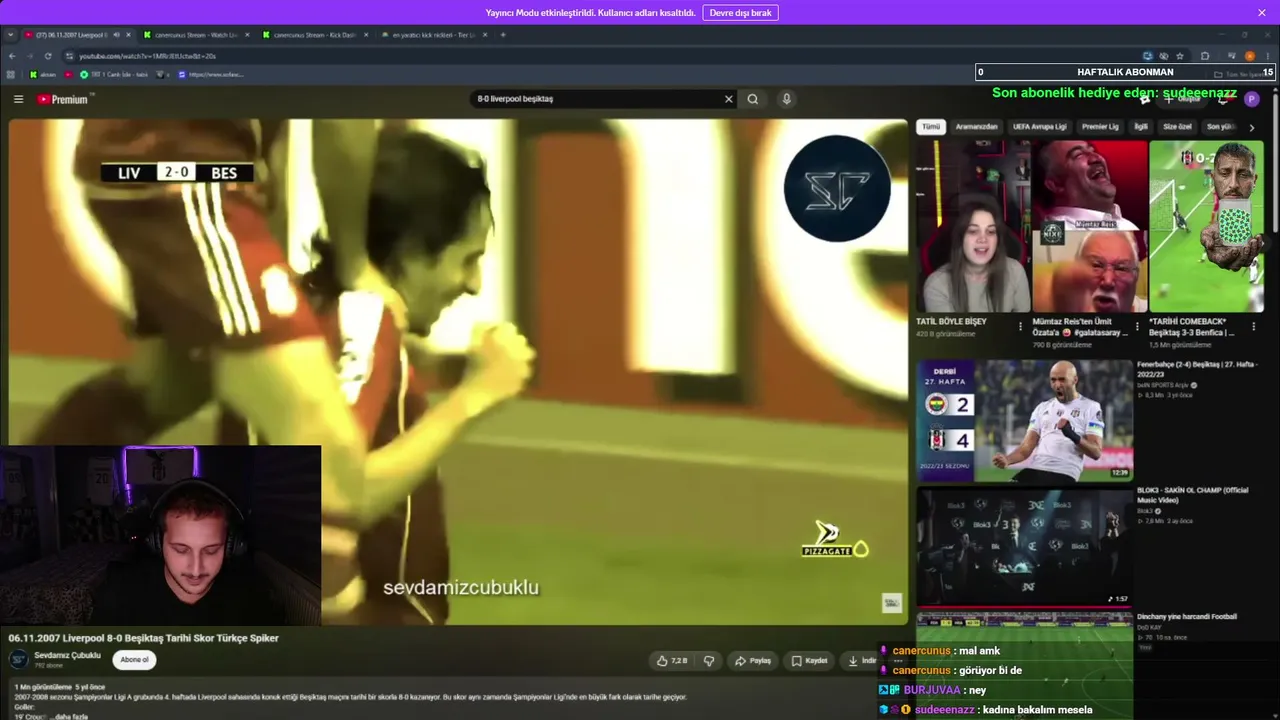Show more filter chips with right arrow
Image resolution: width=1280 pixels, height=720 pixels.
tap(1251, 127)
